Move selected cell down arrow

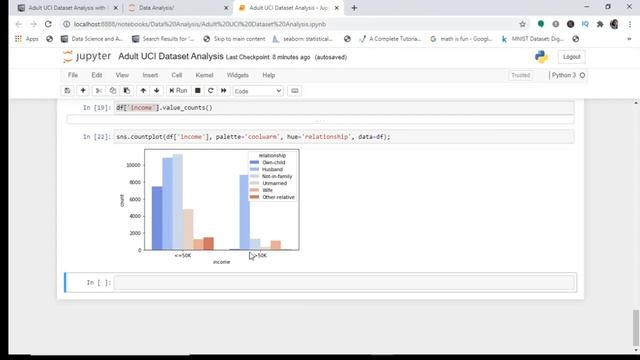(157, 91)
